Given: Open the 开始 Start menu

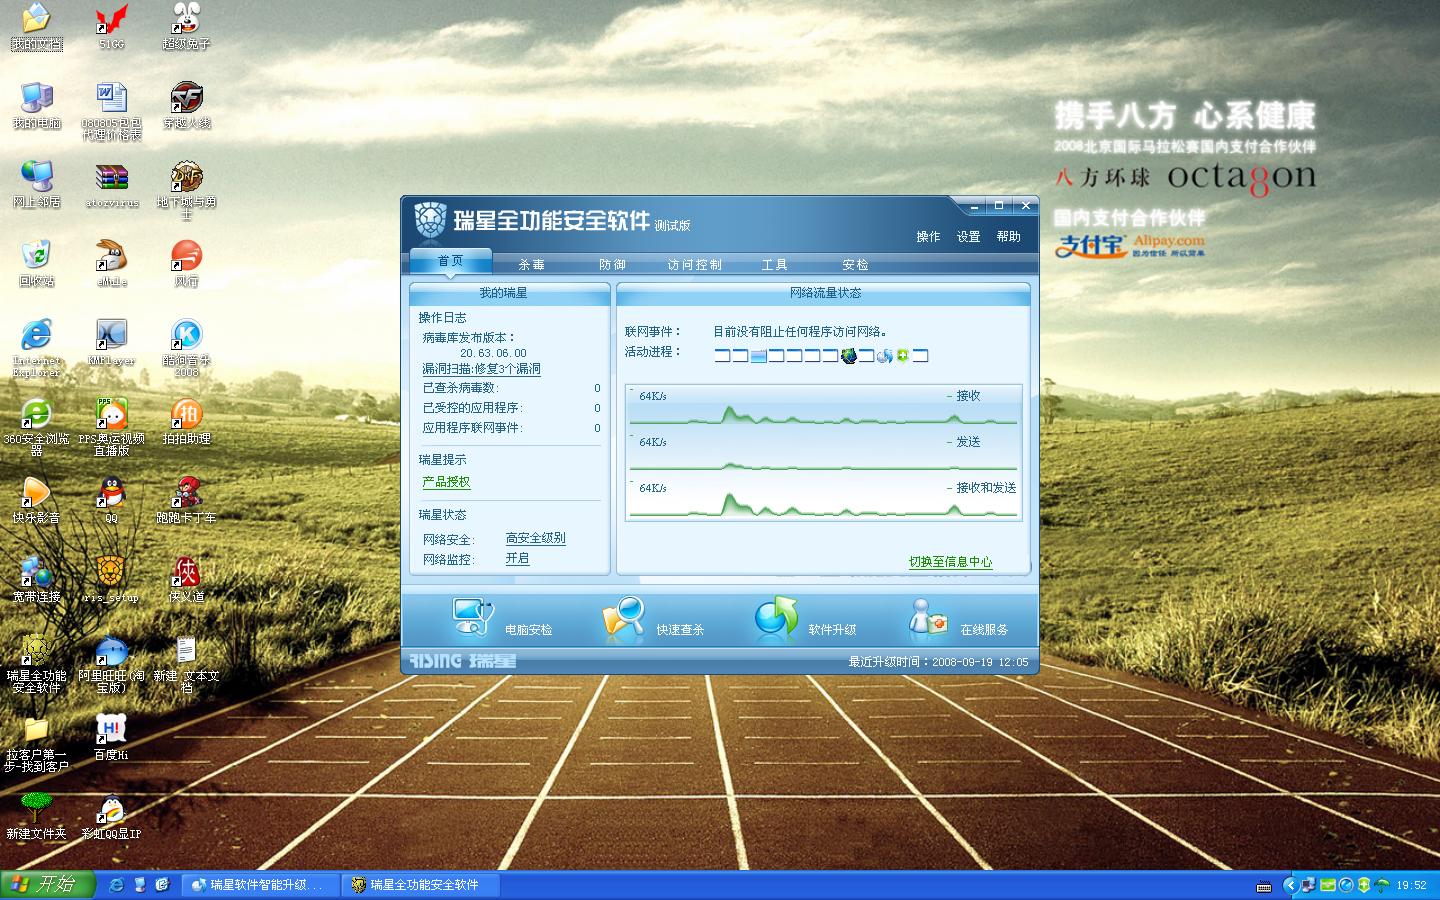Looking at the screenshot, I should pyautogui.click(x=47, y=885).
